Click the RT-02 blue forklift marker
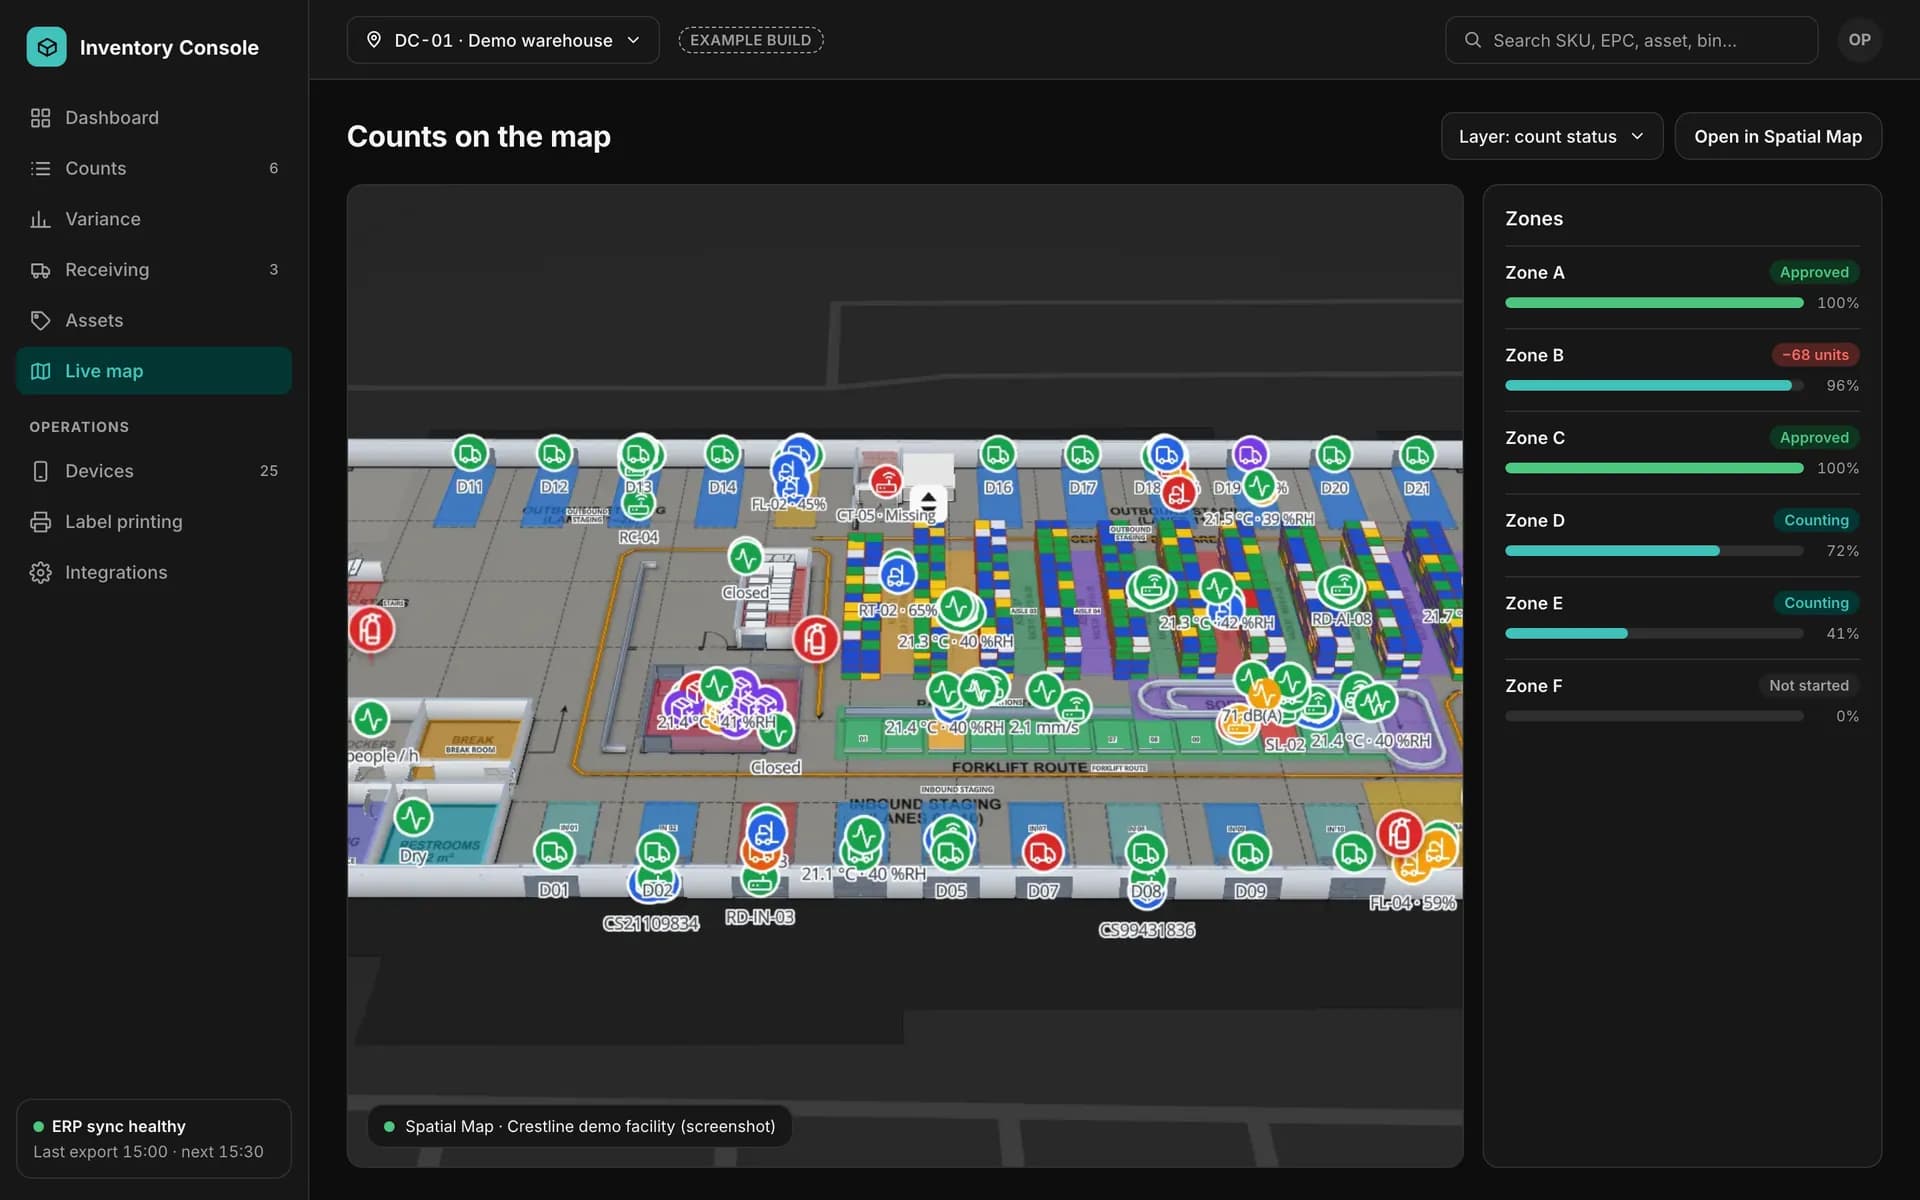 pyautogui.click(x=898, y=575)
